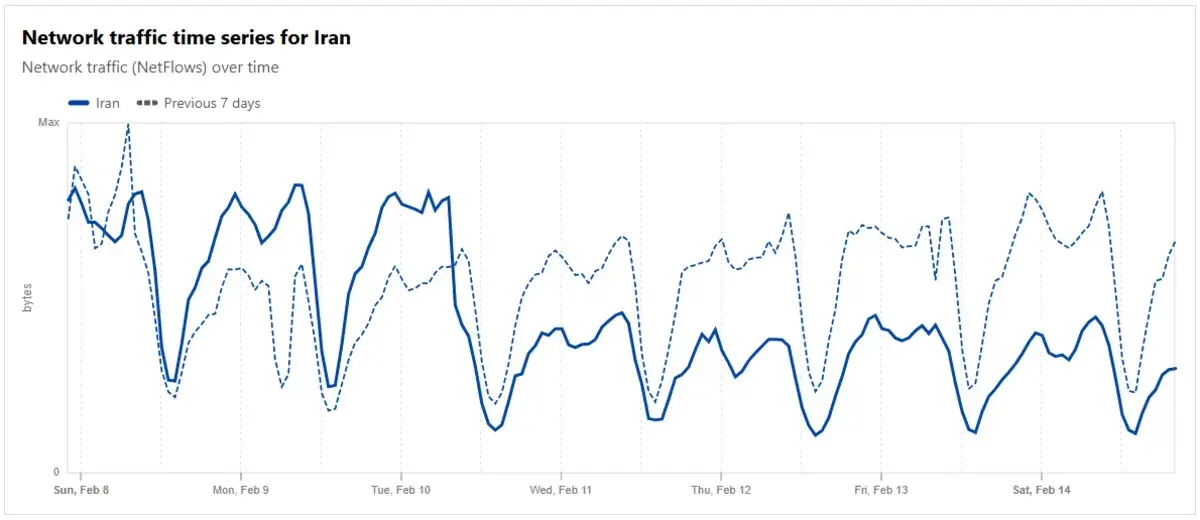This screenshot has width=1200, height=520.
Task: Click the right end of the dashed line
Action: pyautogui.click(x=1174, y=242)
